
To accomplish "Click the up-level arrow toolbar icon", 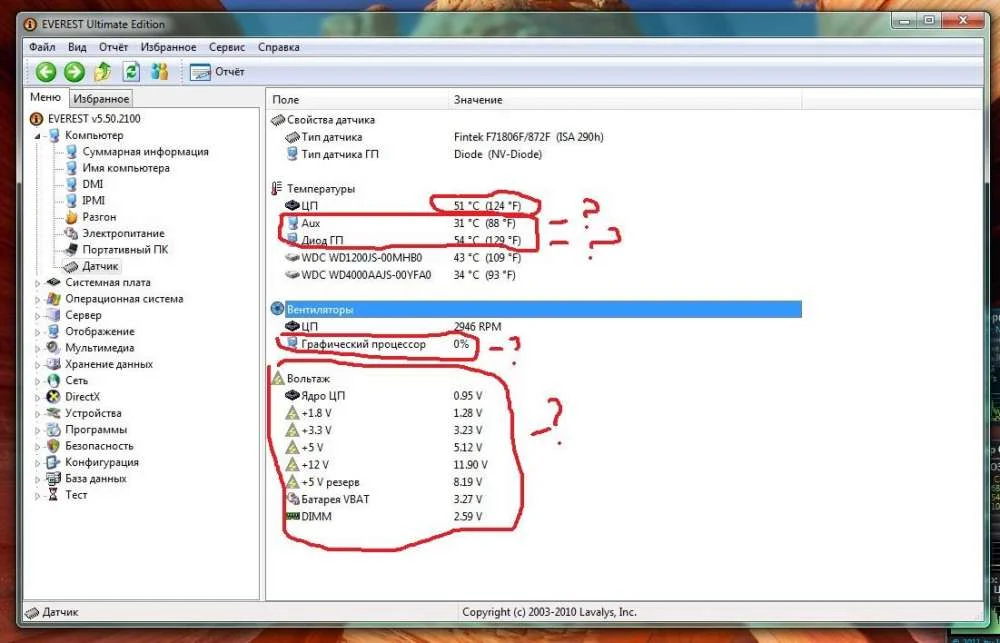I will pyautogui.click(x=103, y=71).
